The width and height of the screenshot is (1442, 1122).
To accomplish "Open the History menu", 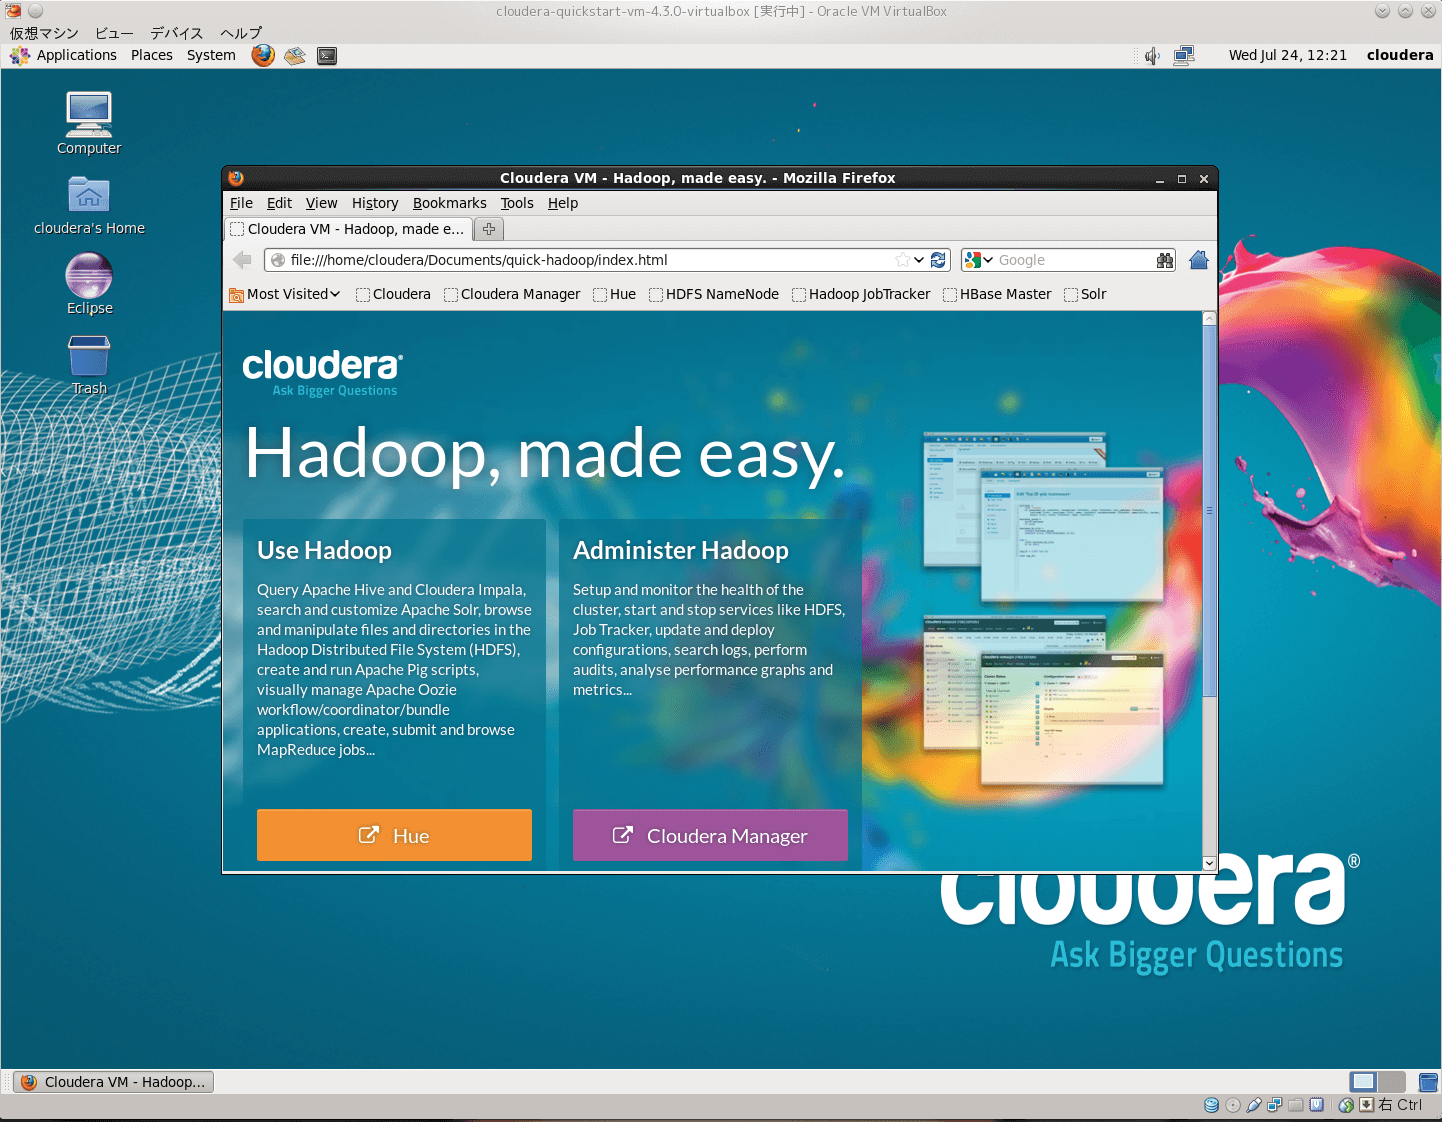I will point(375,203).
